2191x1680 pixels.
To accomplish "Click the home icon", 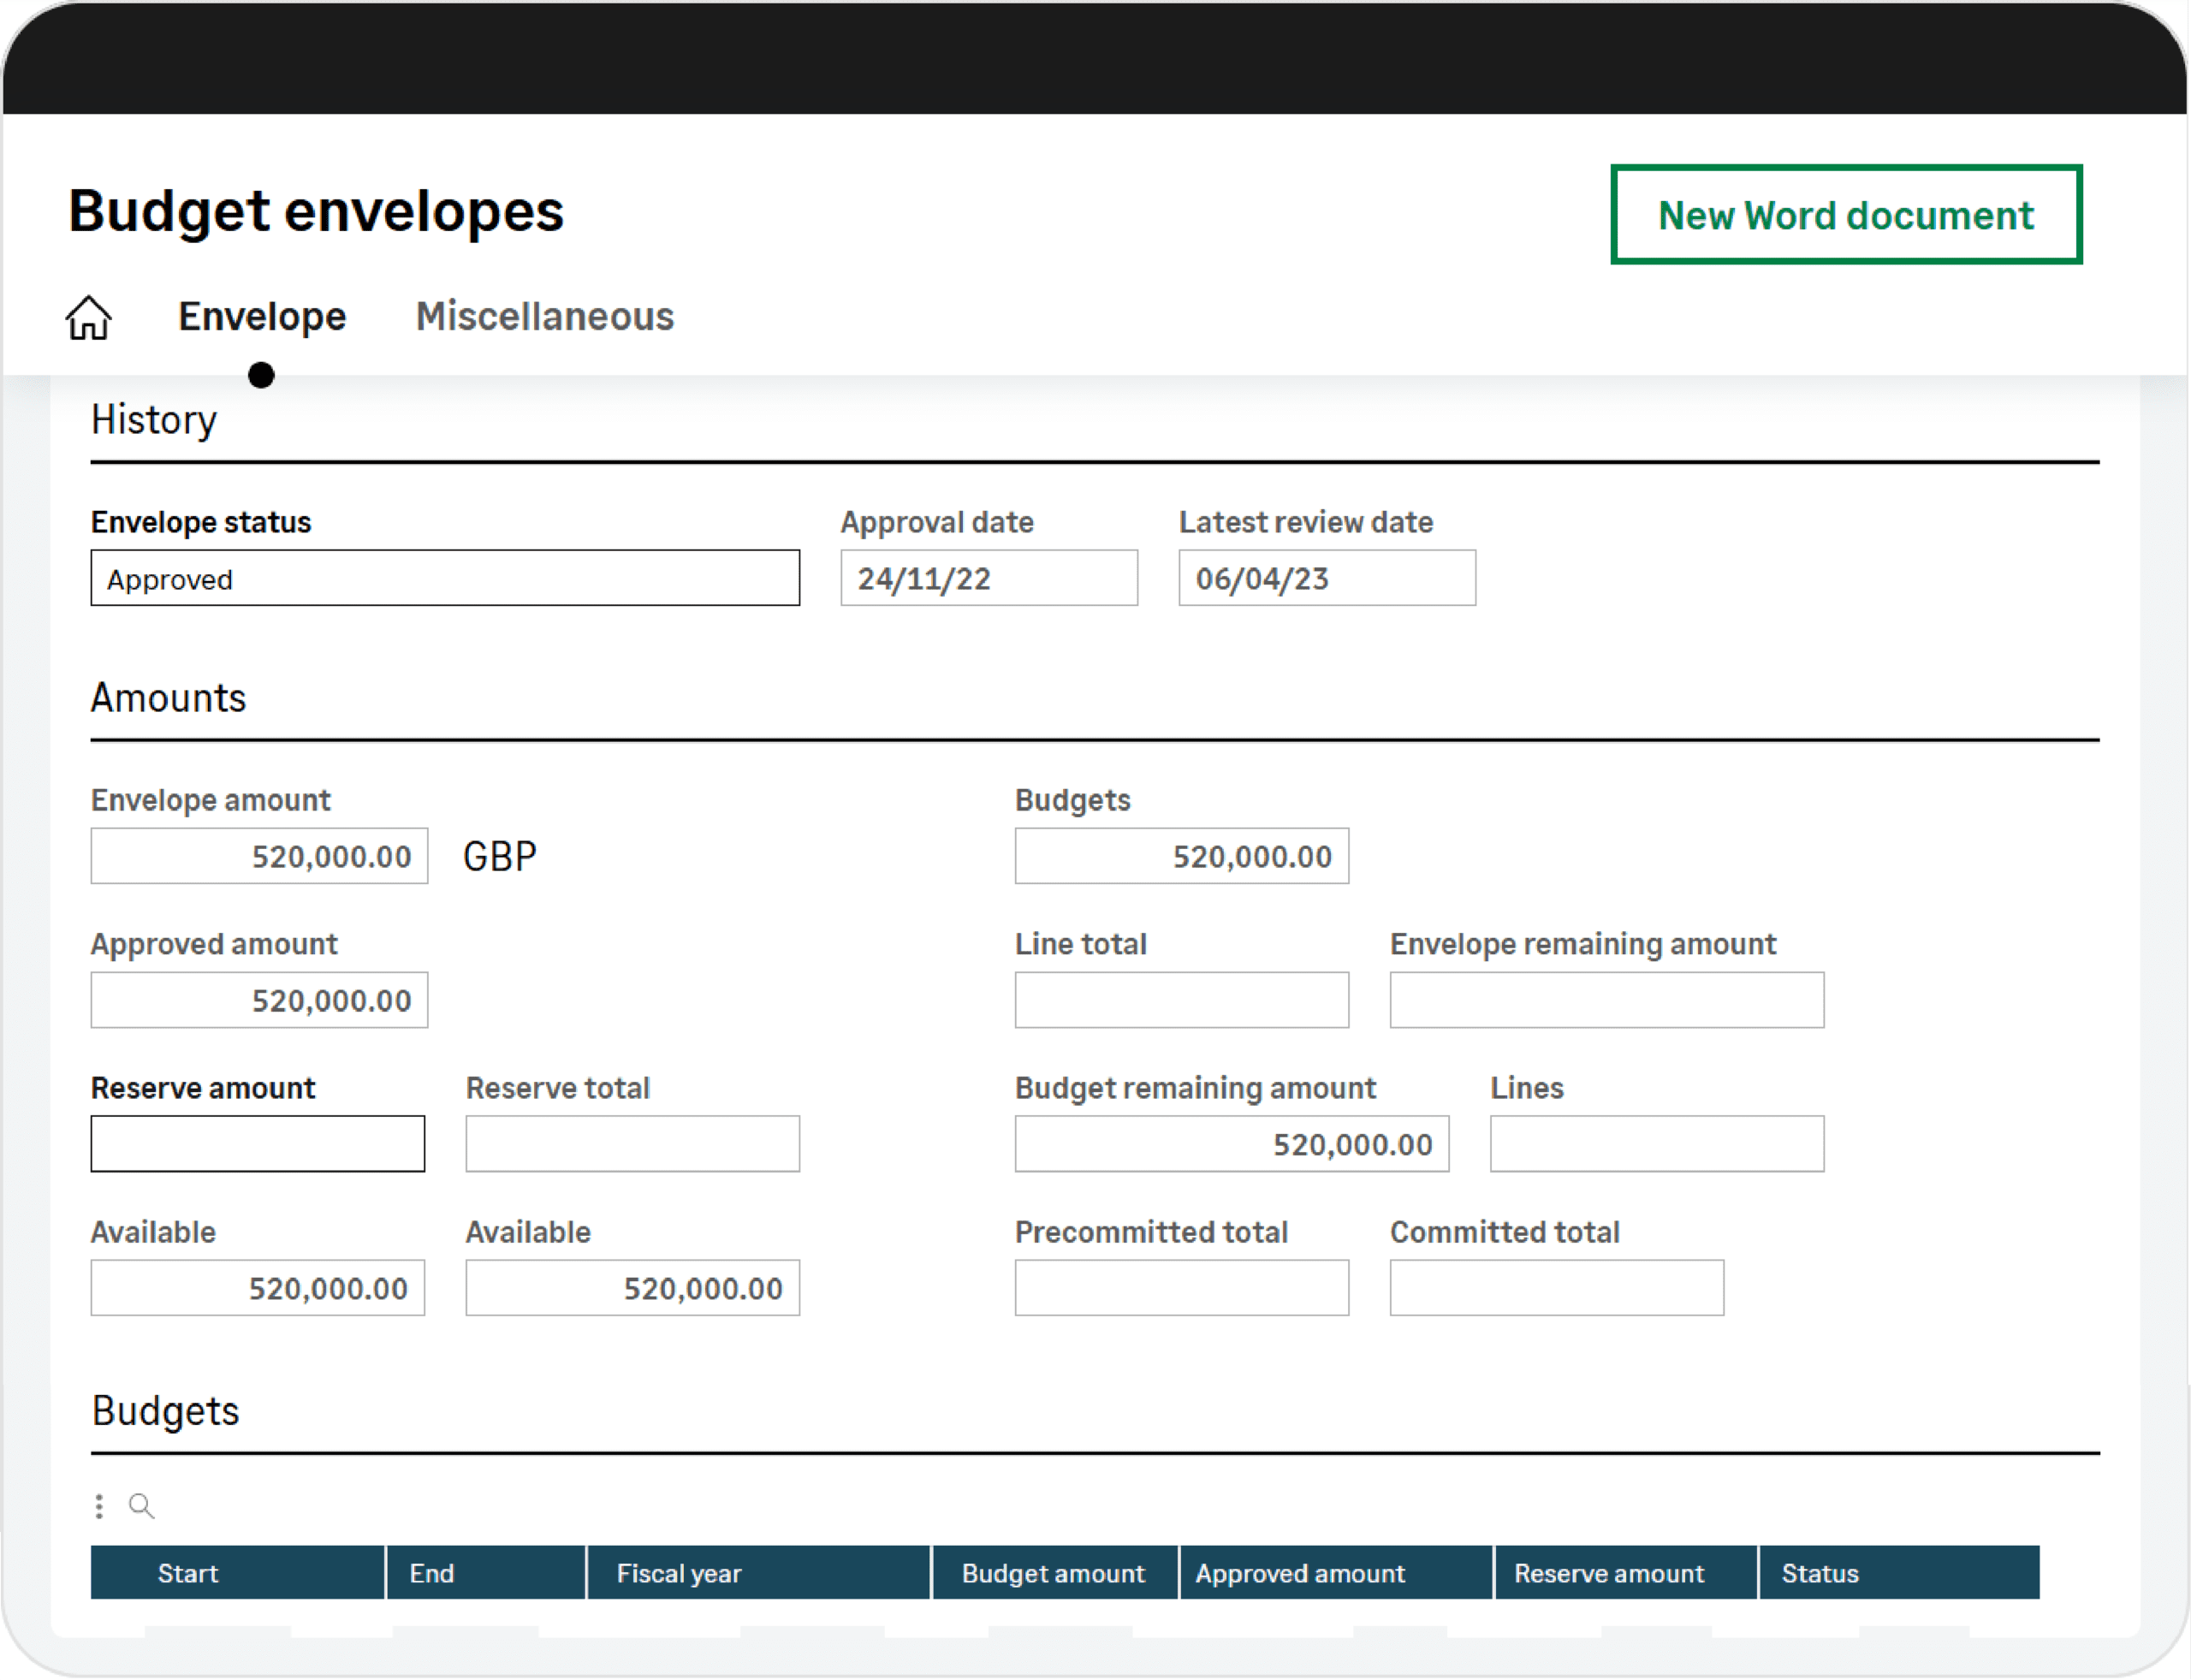I will pyautogui.click(x=88, y=318).
